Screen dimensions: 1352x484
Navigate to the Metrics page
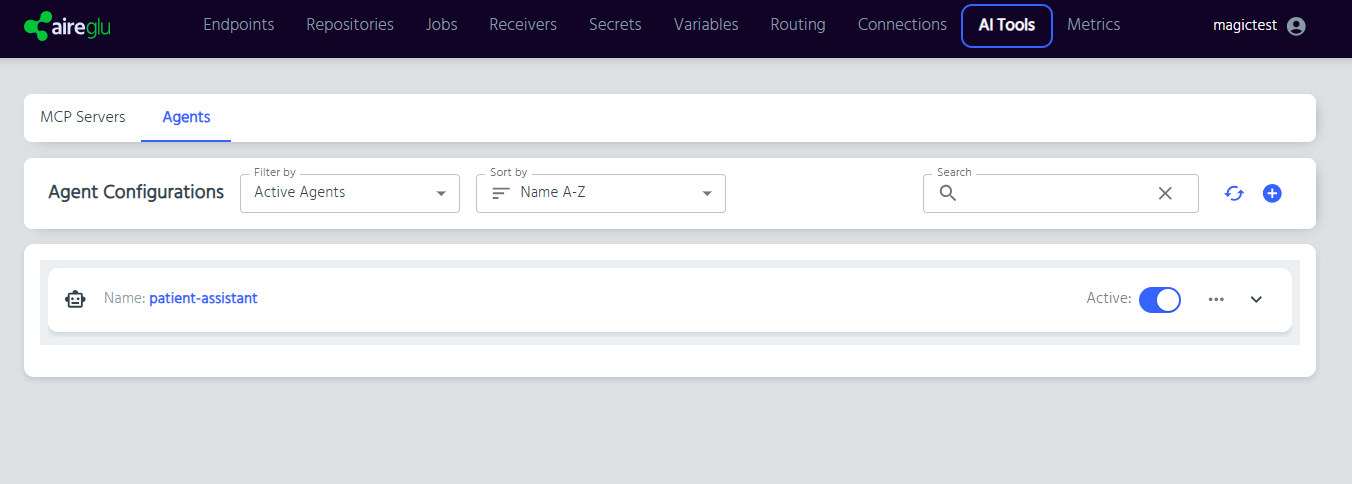tap(1094, 25)
